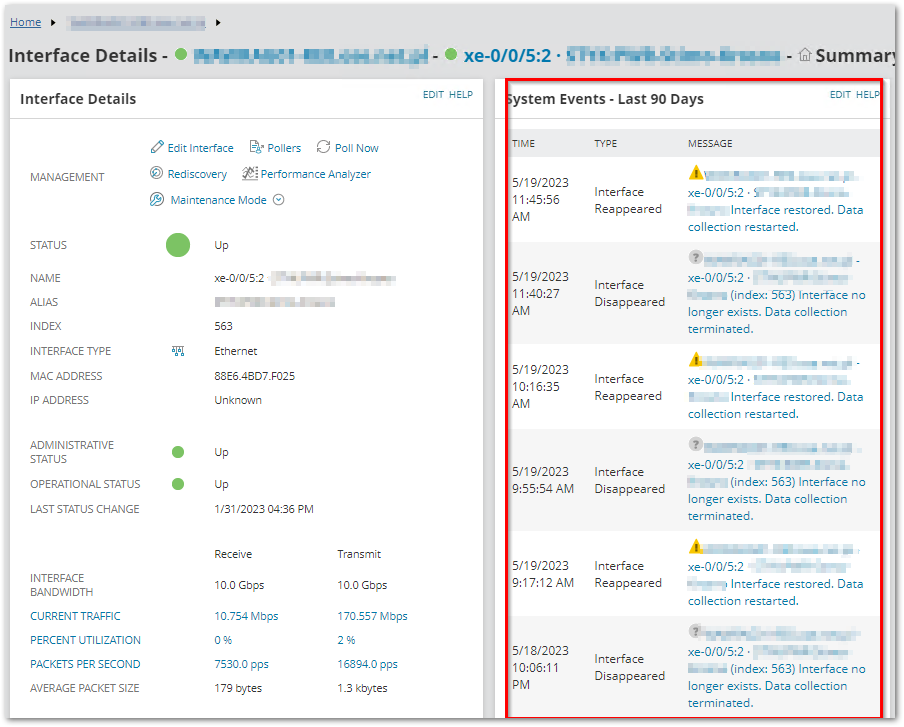Click the Performance Analyzer chart icon
The image size is (904, 727).
pos(250,173)
